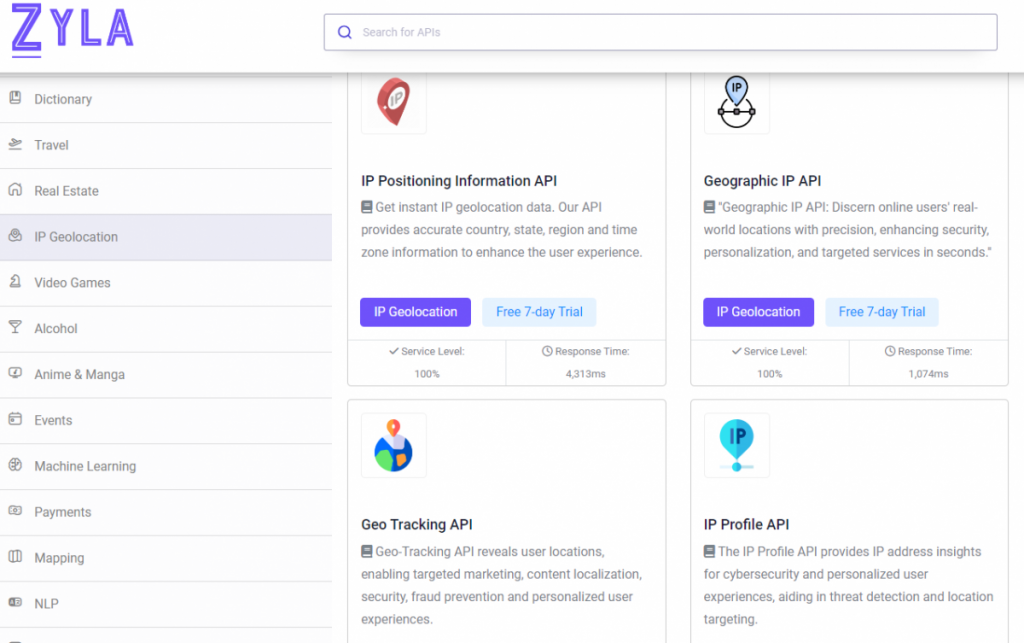Open the Payments category

click(166, 512)
